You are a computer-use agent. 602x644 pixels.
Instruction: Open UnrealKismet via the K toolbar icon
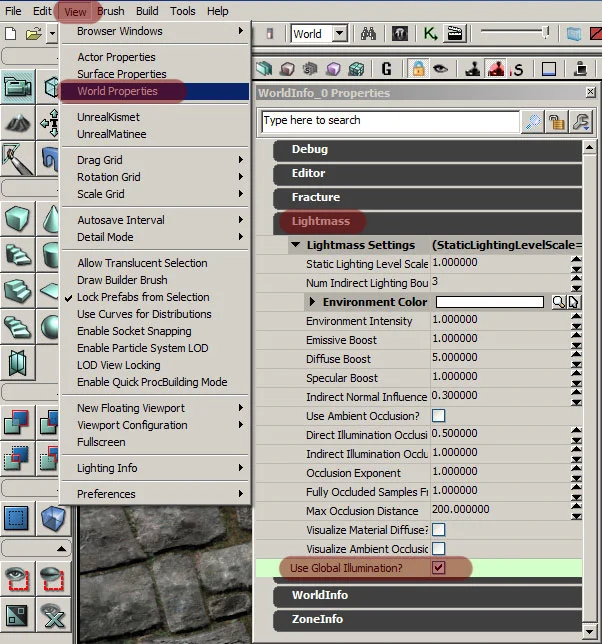pyautogui.click(x=430, y=34)
